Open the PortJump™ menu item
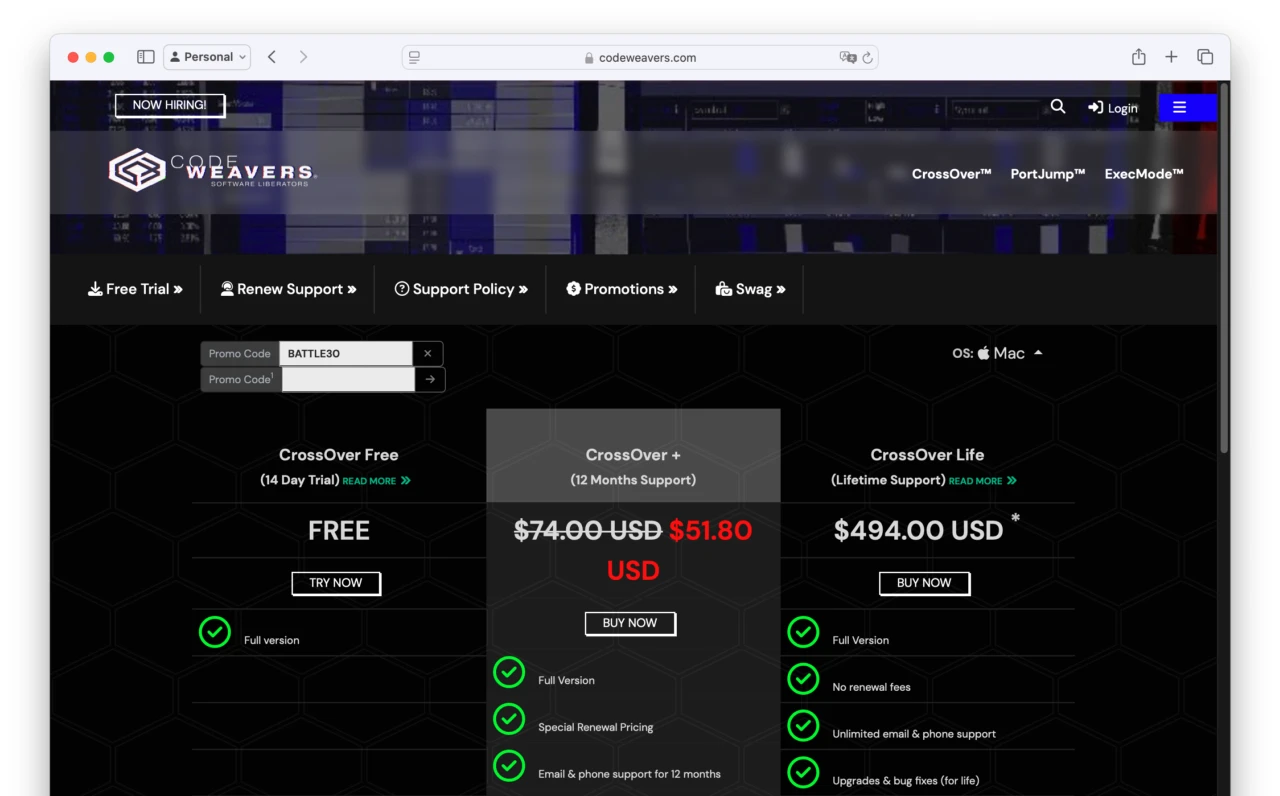1280x796 pixels. pyautogui.click(x=1047, y=174)
